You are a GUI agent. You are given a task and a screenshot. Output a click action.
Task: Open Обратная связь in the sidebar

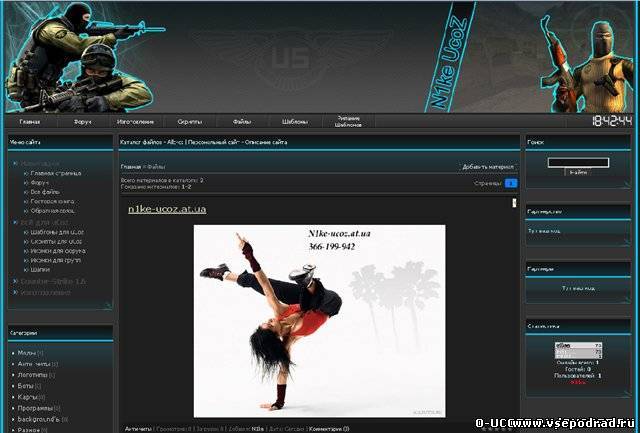coord(52,211)
